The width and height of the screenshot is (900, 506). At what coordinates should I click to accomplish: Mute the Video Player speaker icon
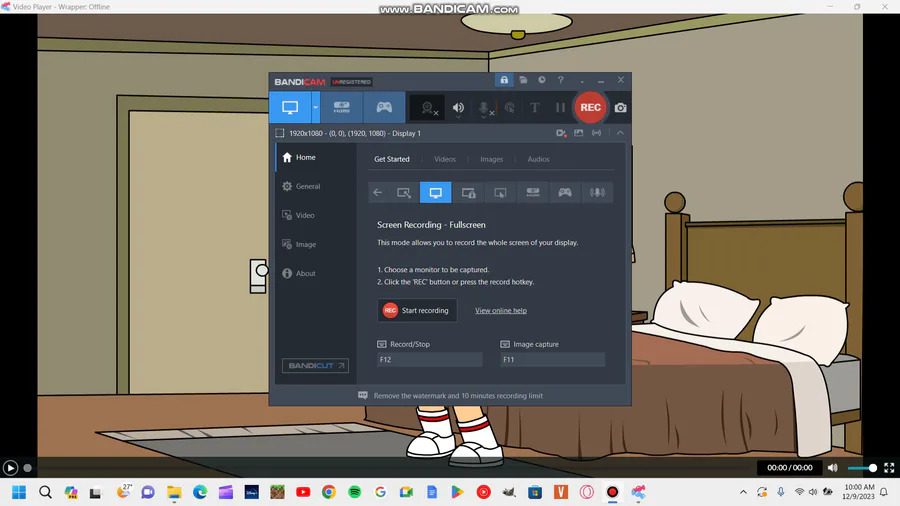(x=833, y=468)
